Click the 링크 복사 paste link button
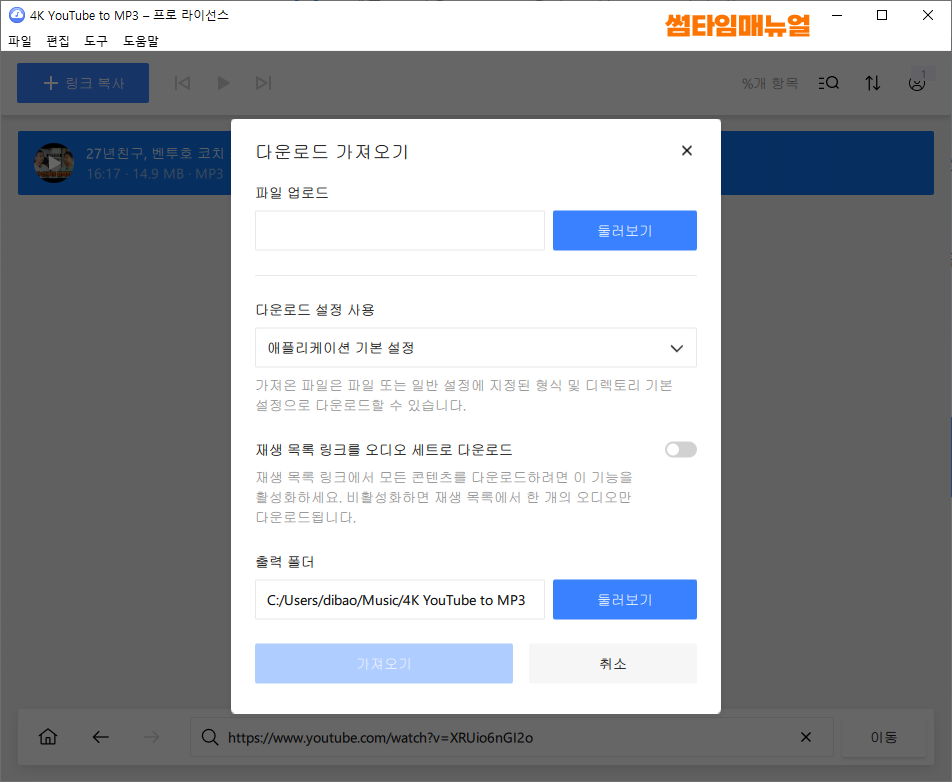This screenshot has height=782, width=952. point(83,83)
